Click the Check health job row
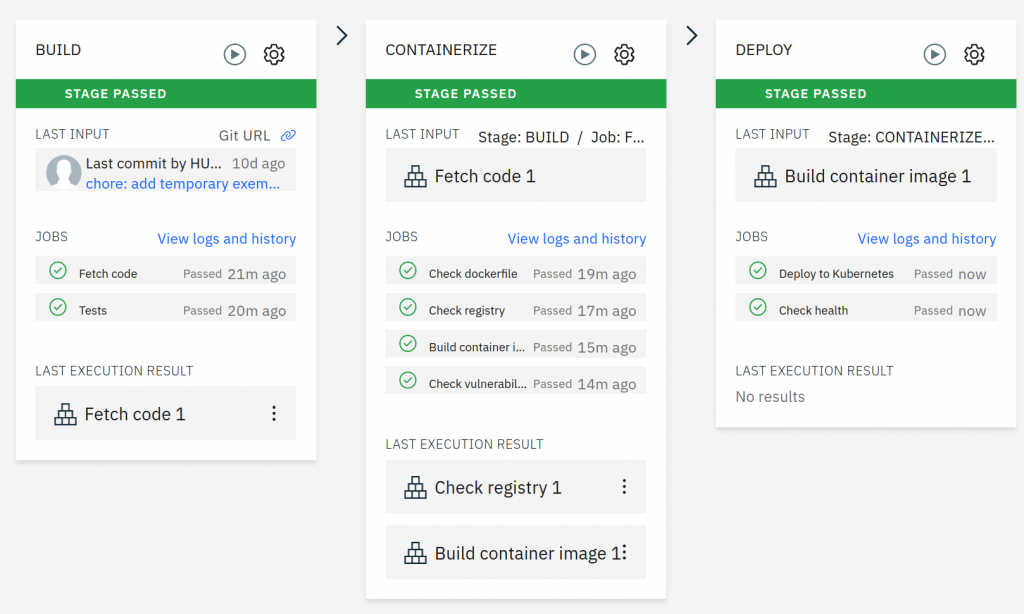Image resolution: width=1024 pixels, height=614 pixels. click(x=813, y=311)
